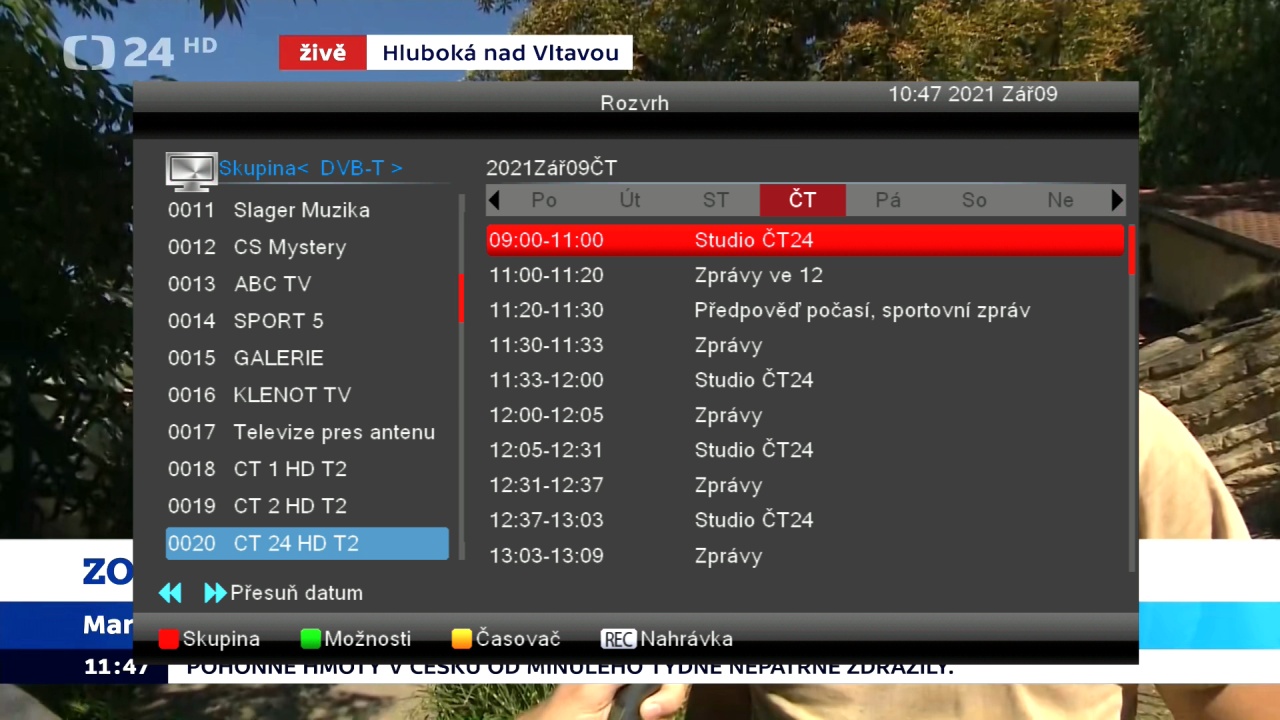Change the Skupina DVB-T group selector
1280x720 pixels.
pos(310,168)
